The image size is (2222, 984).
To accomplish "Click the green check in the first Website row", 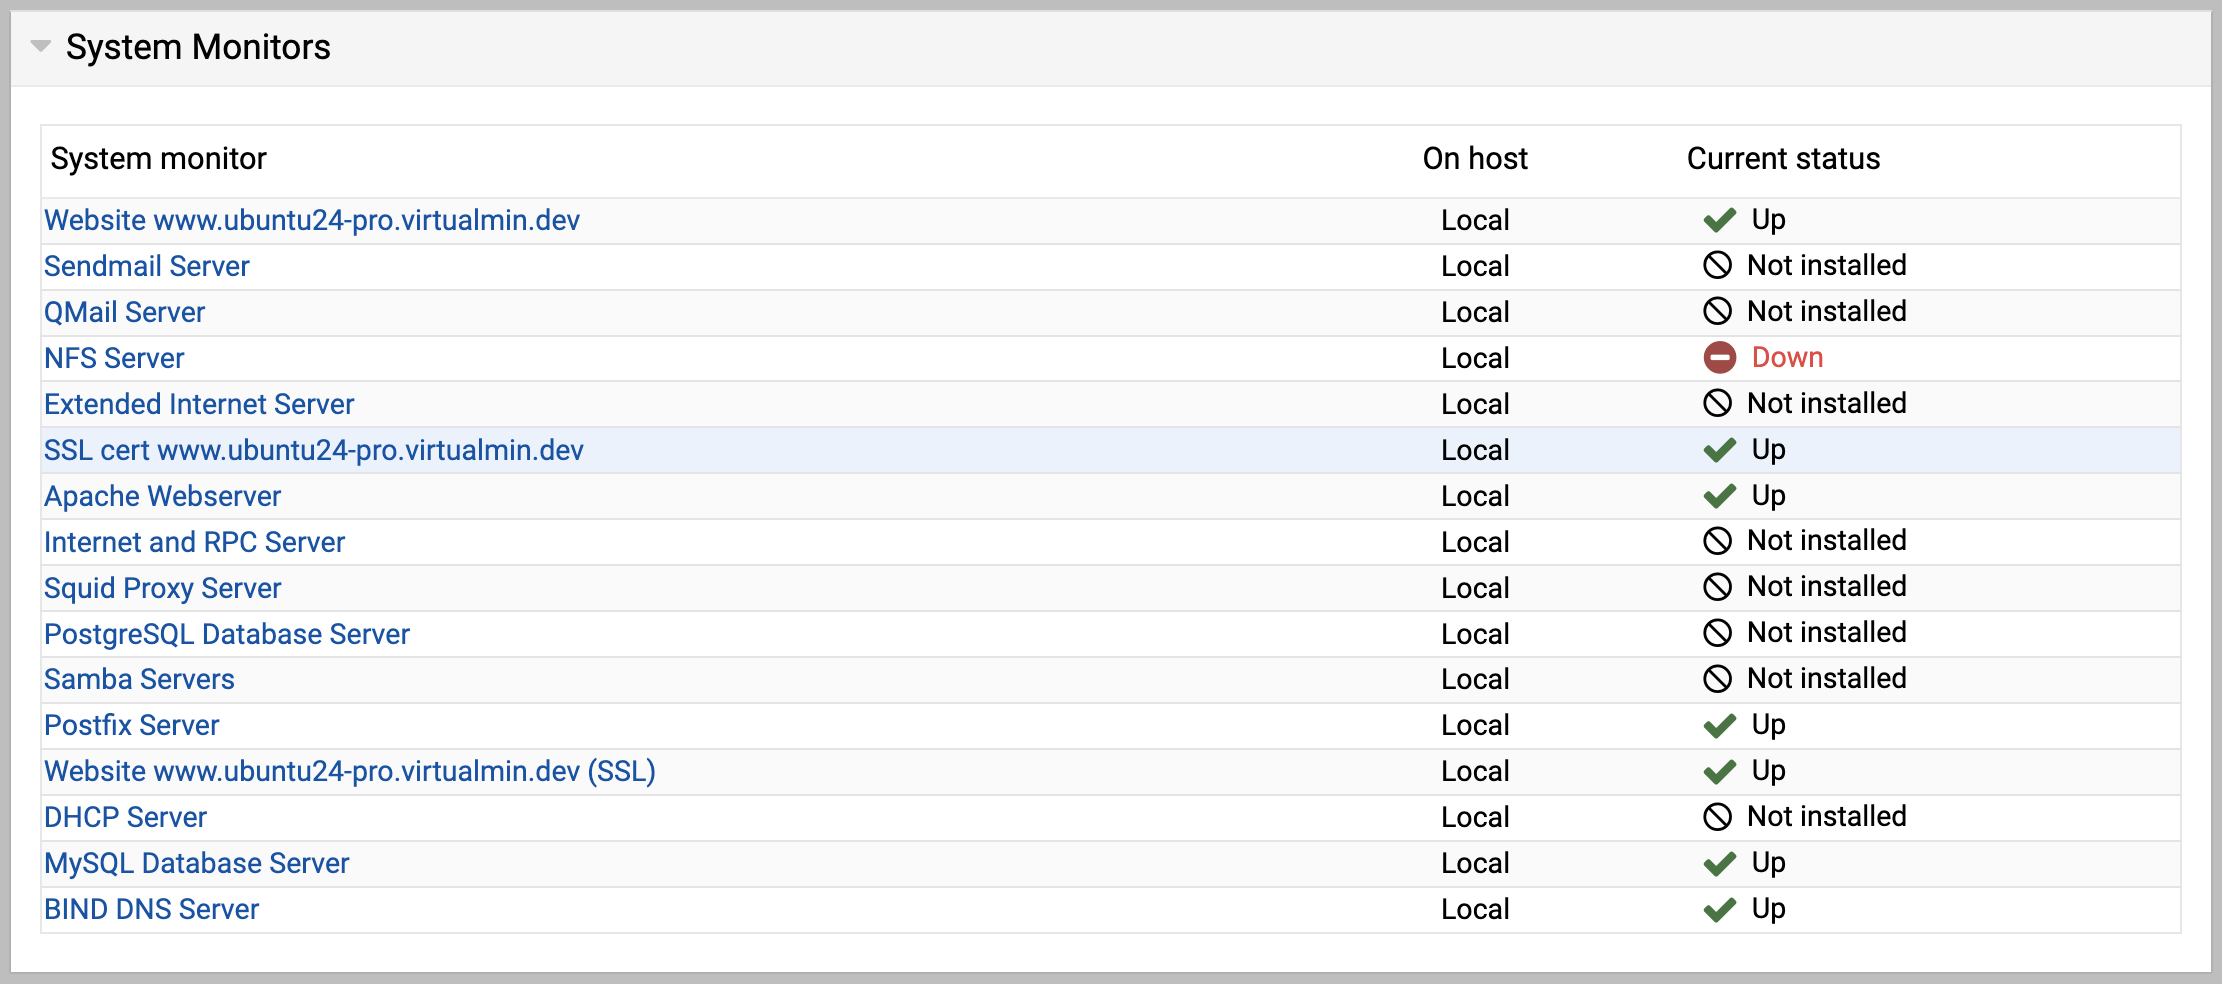I will point(1720,220).
